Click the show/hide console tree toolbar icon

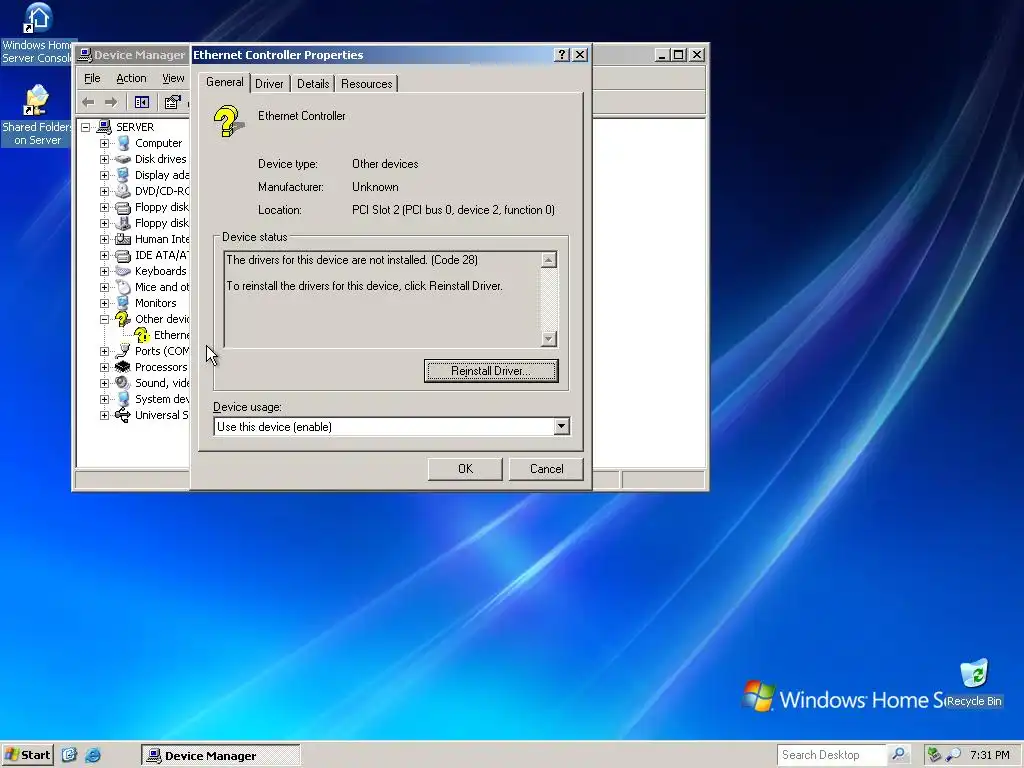[142, 102]
